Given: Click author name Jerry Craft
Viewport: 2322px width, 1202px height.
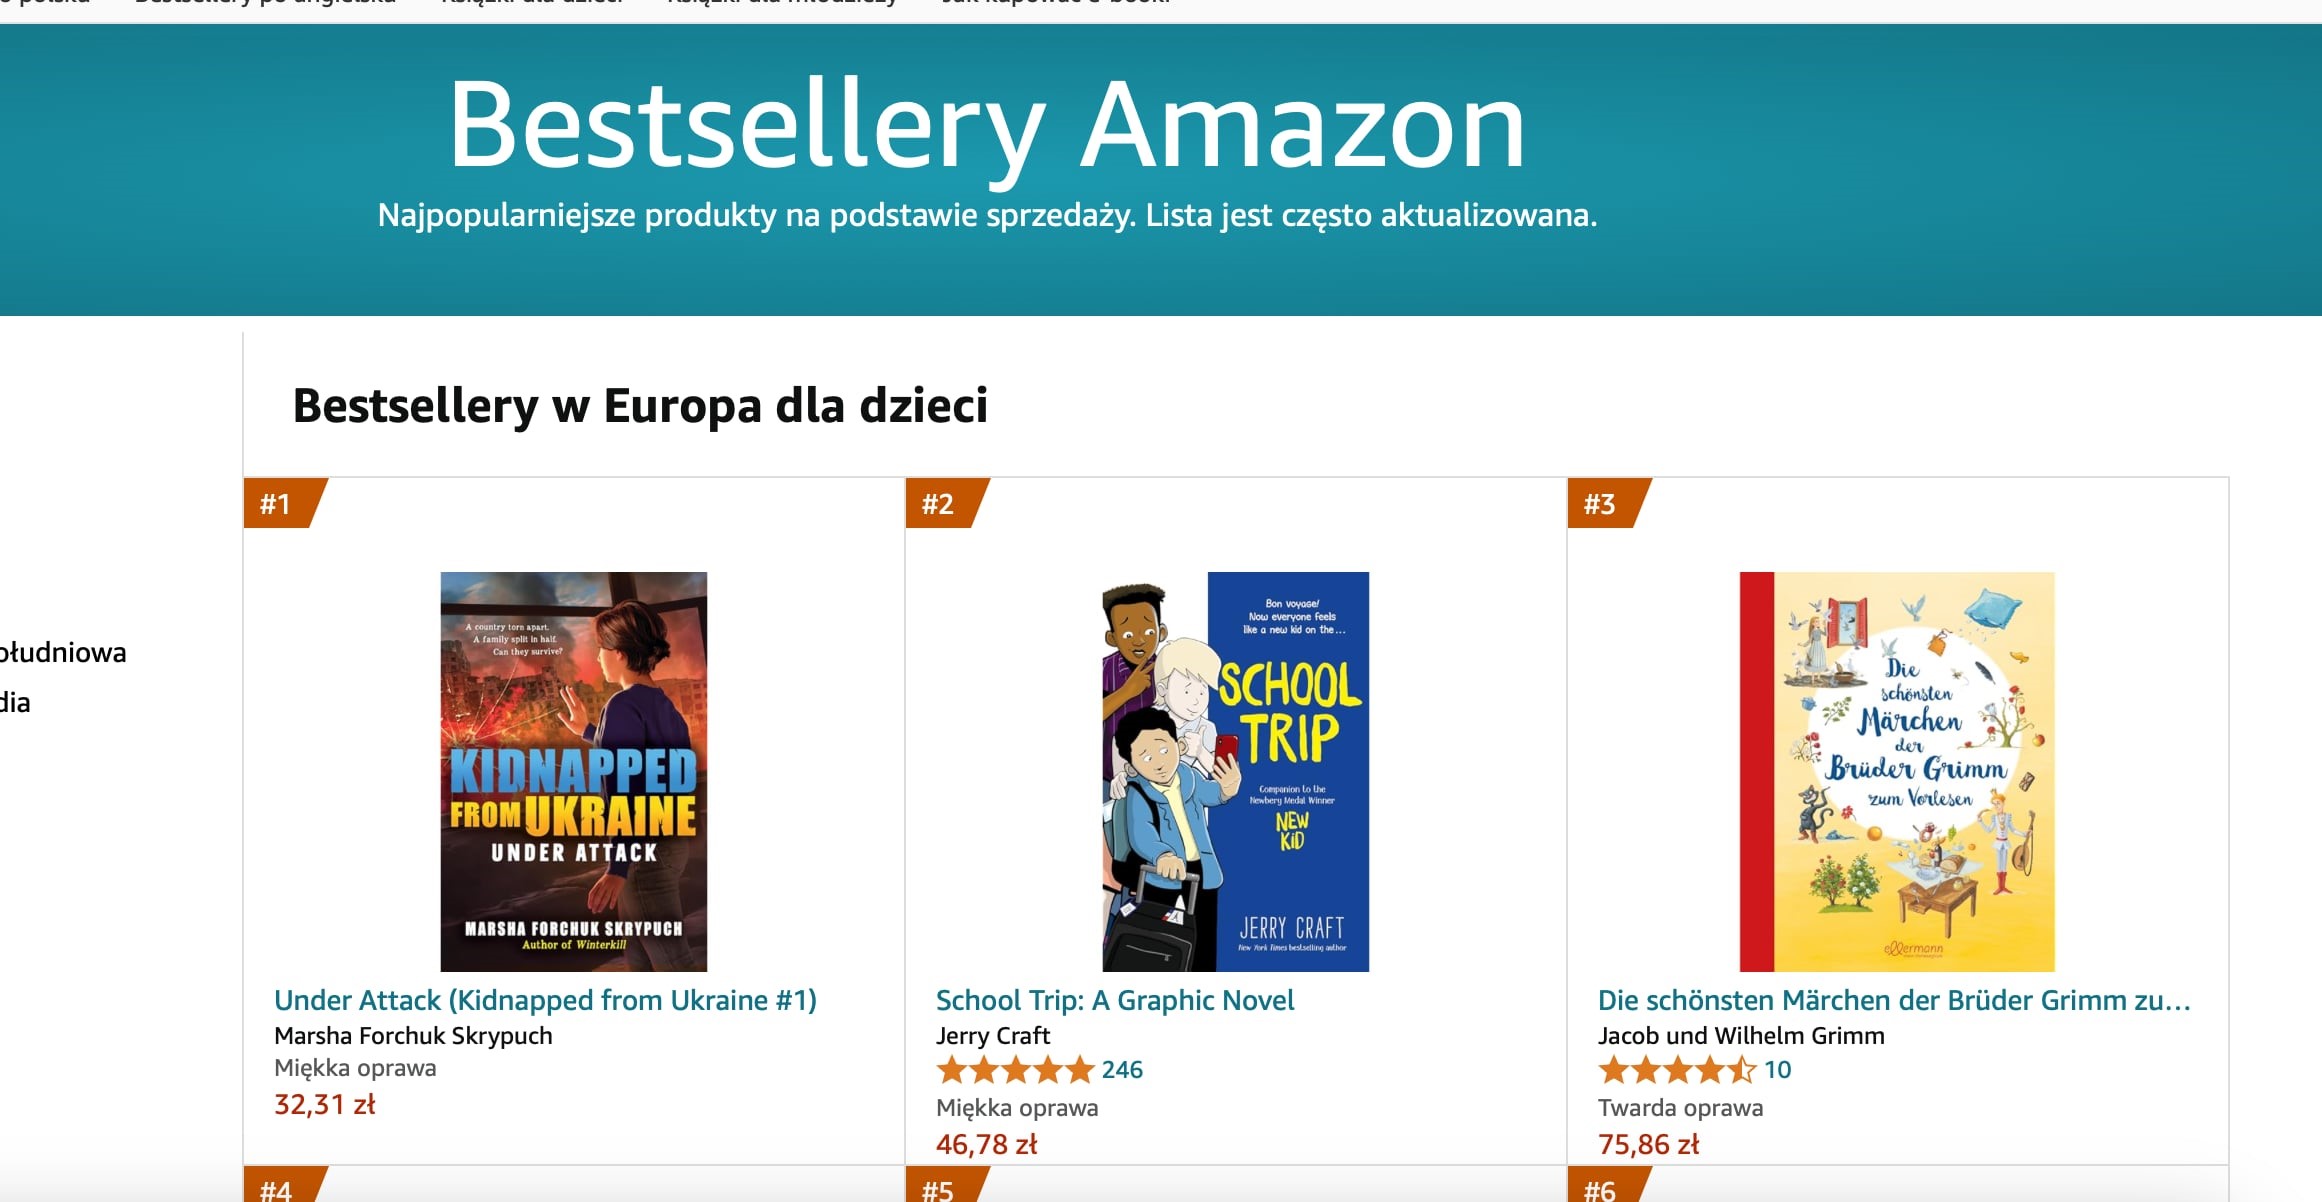Looking at the screenshot, I should (993, 1036).
